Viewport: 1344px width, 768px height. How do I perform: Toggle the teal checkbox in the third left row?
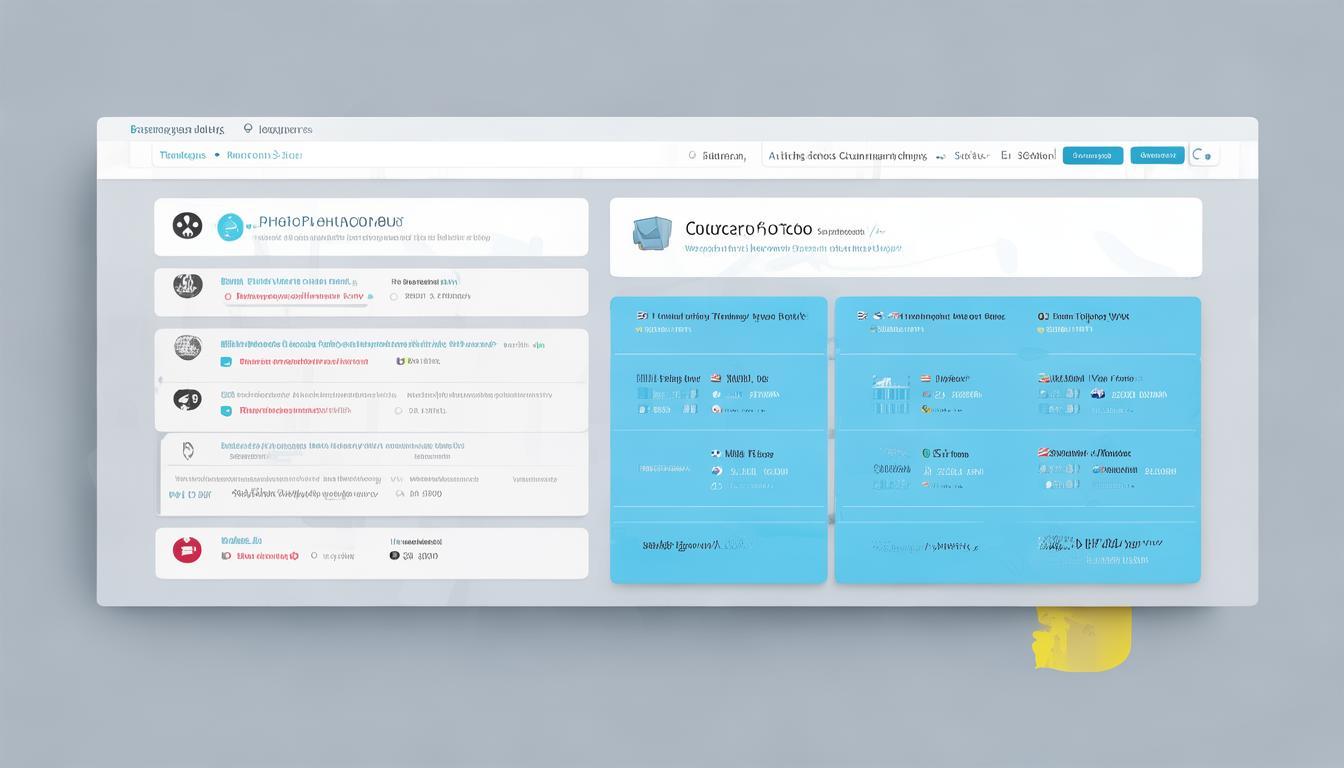pyautogui.click(x=226, y=362)
